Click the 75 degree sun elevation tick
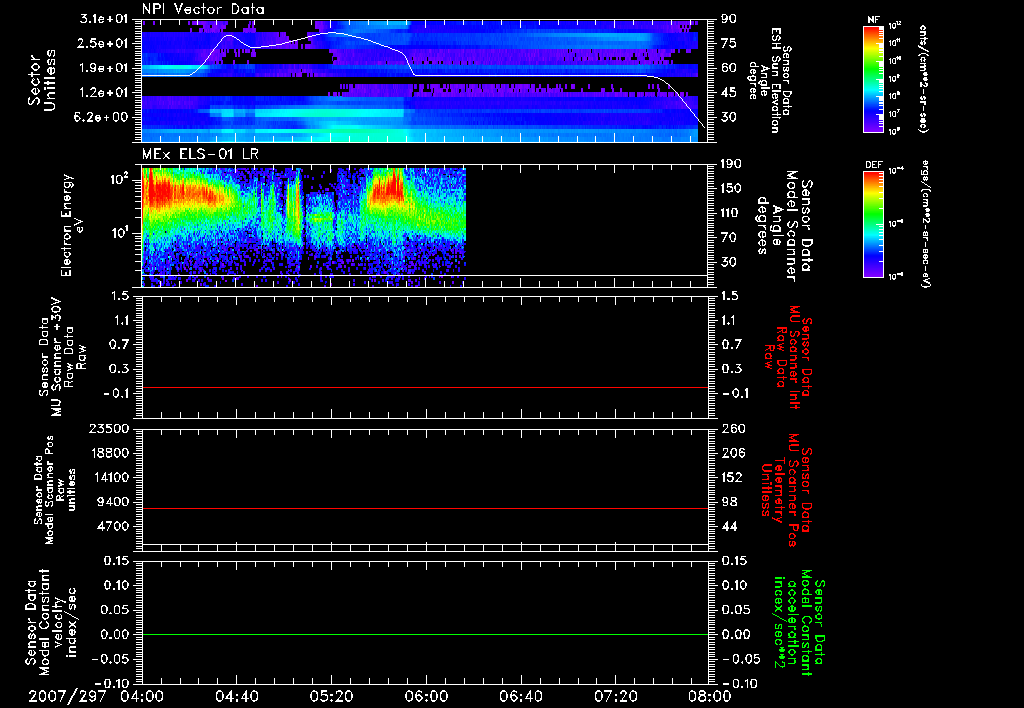This screenshot has height=708, width=1024. point(729,43)
